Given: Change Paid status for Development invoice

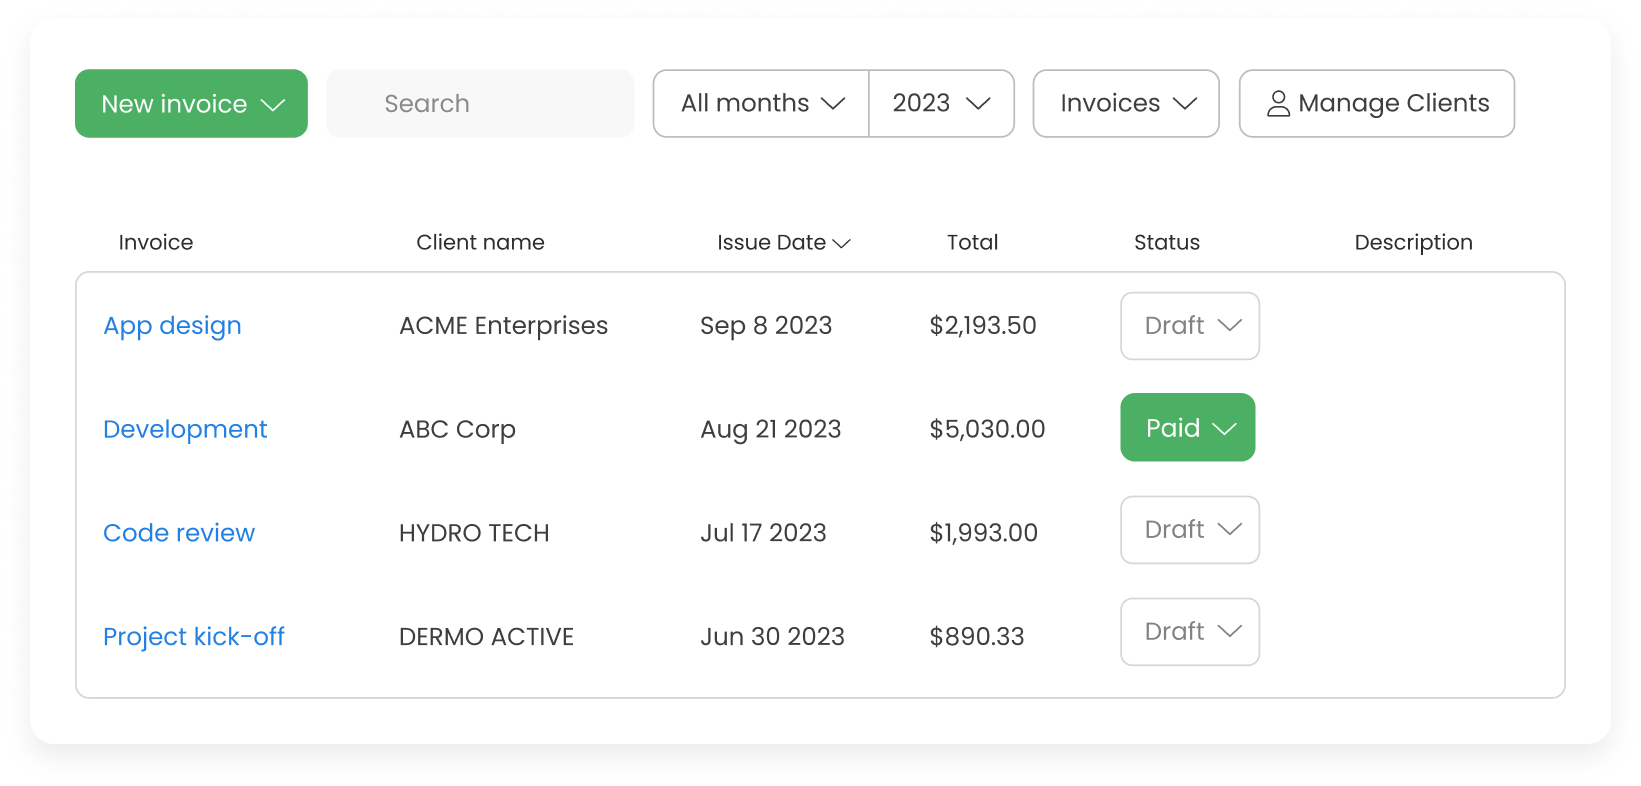Looking at the screenshot, I should coord(1188,427).
